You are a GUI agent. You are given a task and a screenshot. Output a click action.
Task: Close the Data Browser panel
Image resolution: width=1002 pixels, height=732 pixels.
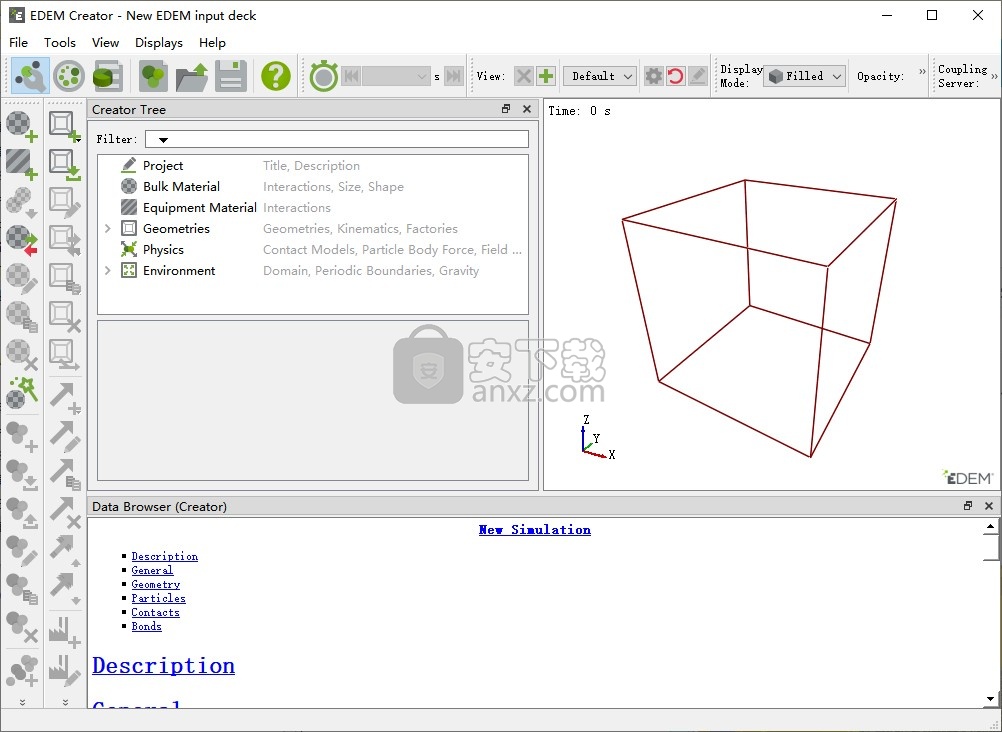coord(989,506)
